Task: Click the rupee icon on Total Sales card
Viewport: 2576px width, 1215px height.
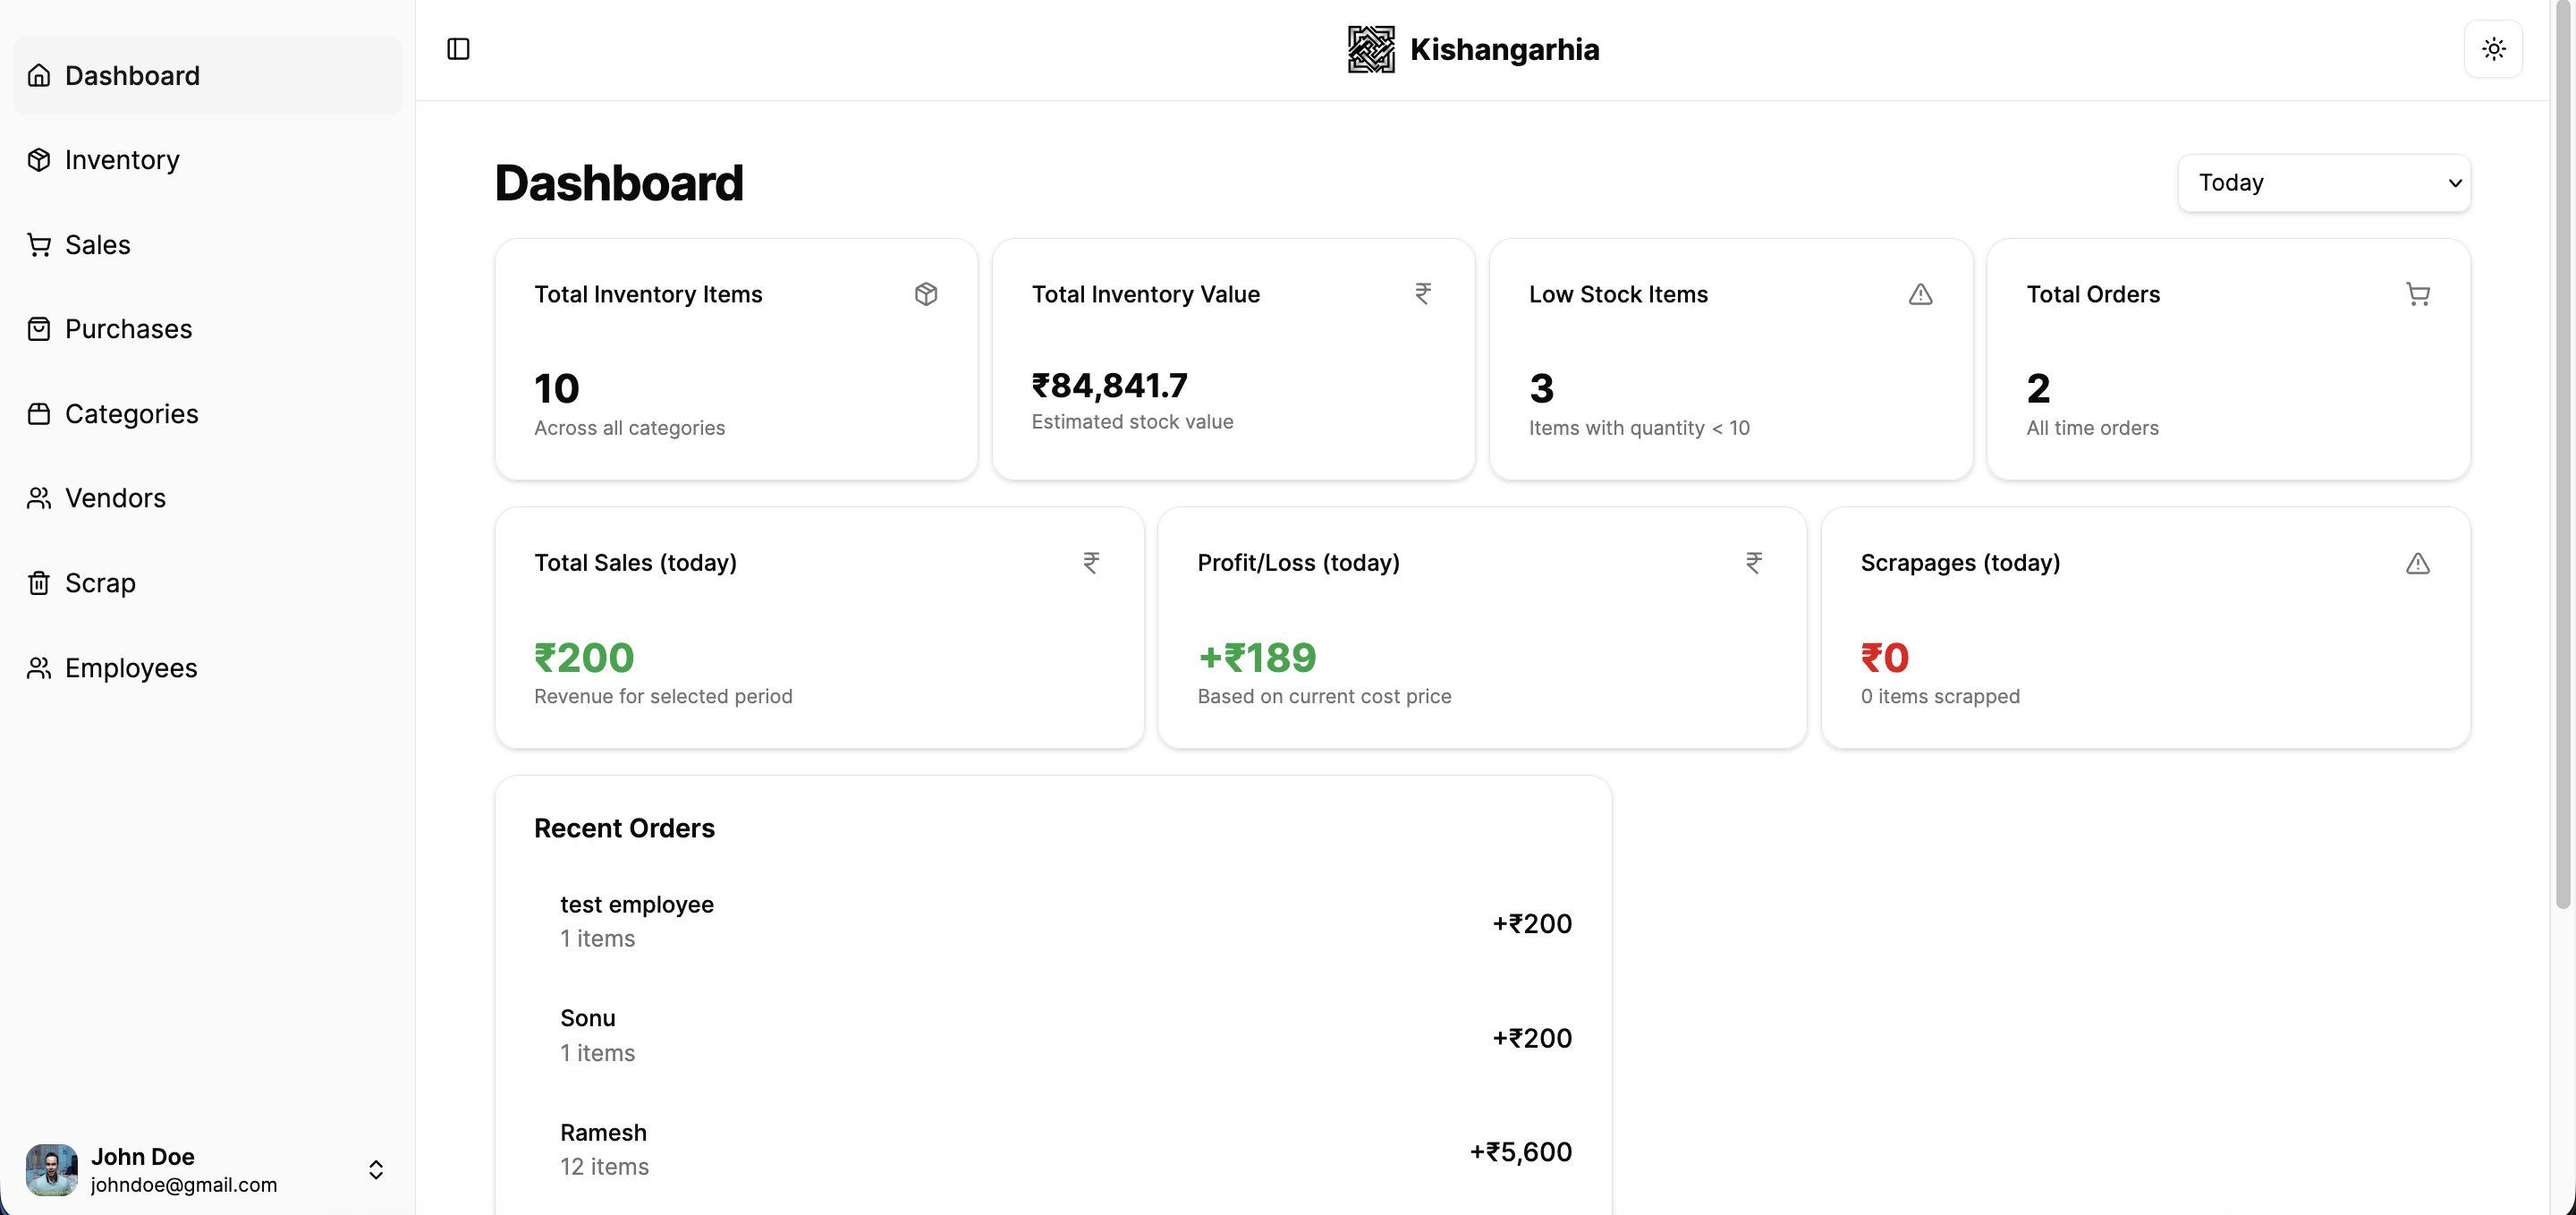Action: (x=1091, y=562)
